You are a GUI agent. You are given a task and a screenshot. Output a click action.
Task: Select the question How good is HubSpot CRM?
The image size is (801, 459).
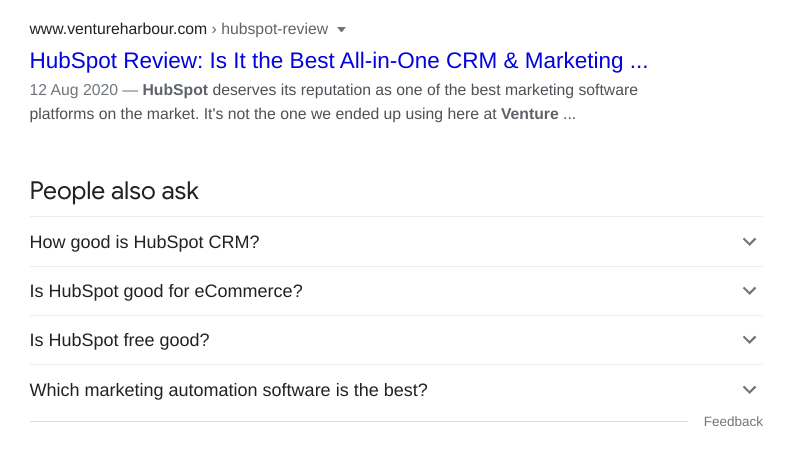145,242
